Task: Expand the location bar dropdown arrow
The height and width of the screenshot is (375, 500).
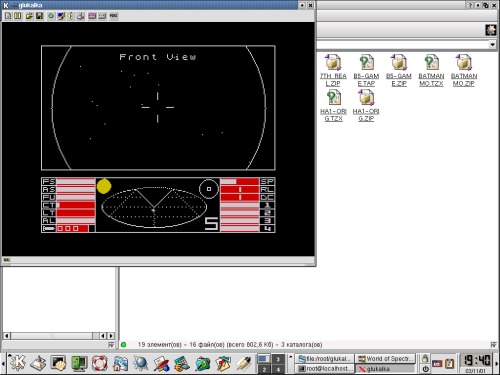Action: 492,44
